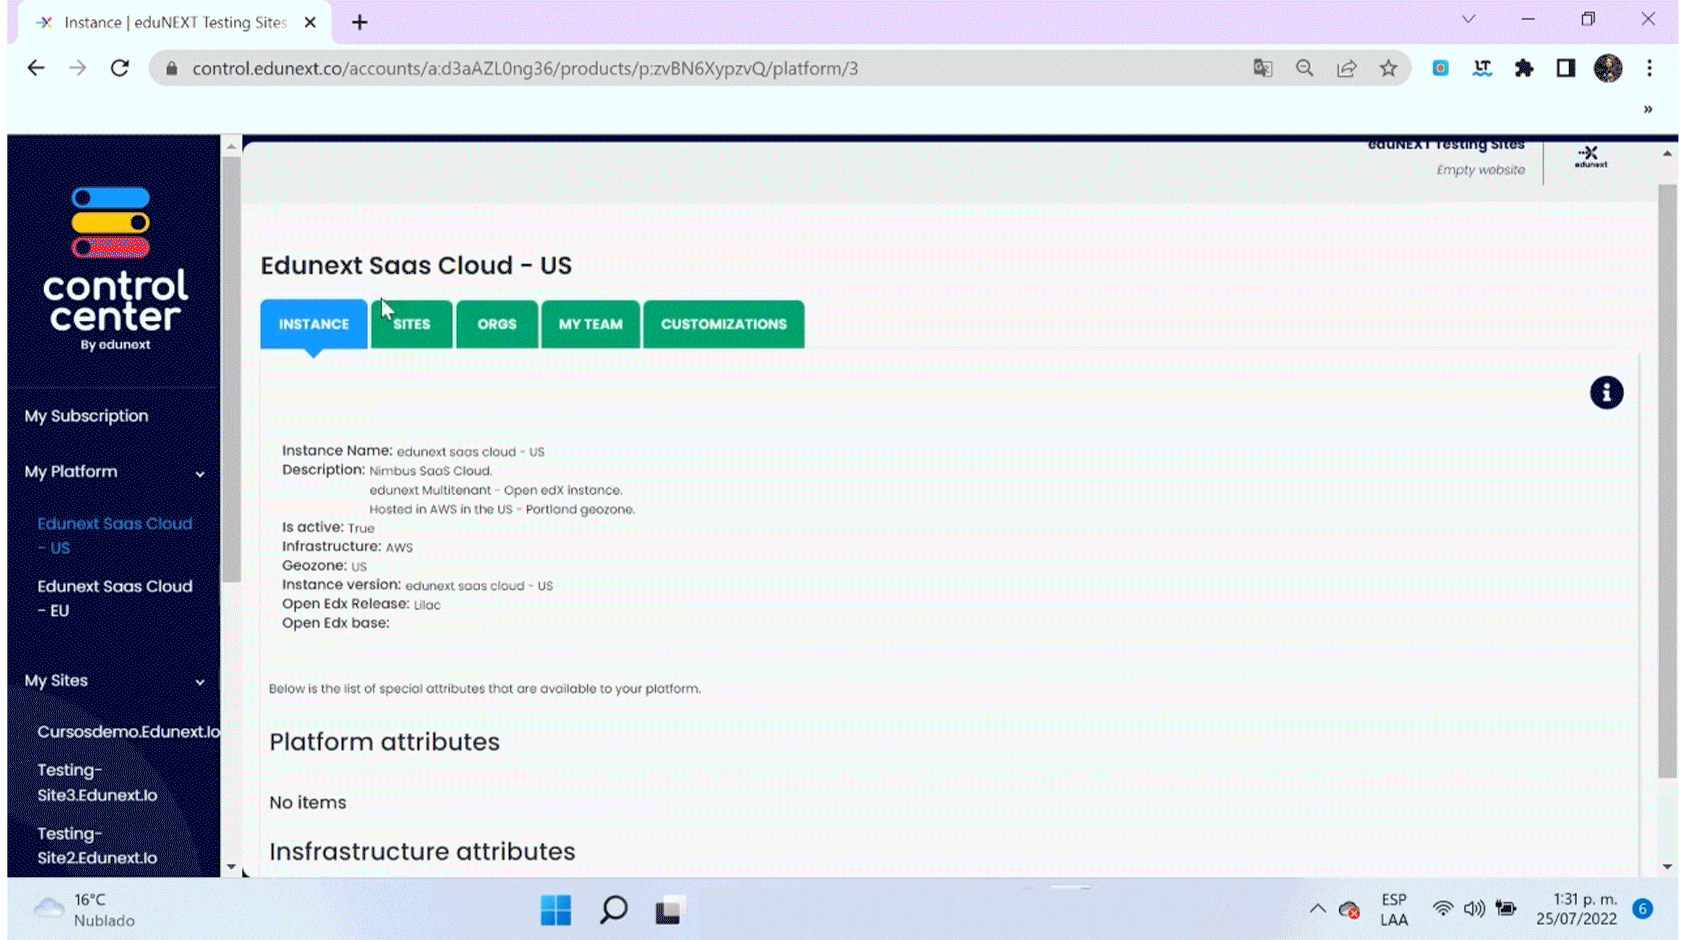
Task: Switch to the Orgs tab
Action: 497,324
